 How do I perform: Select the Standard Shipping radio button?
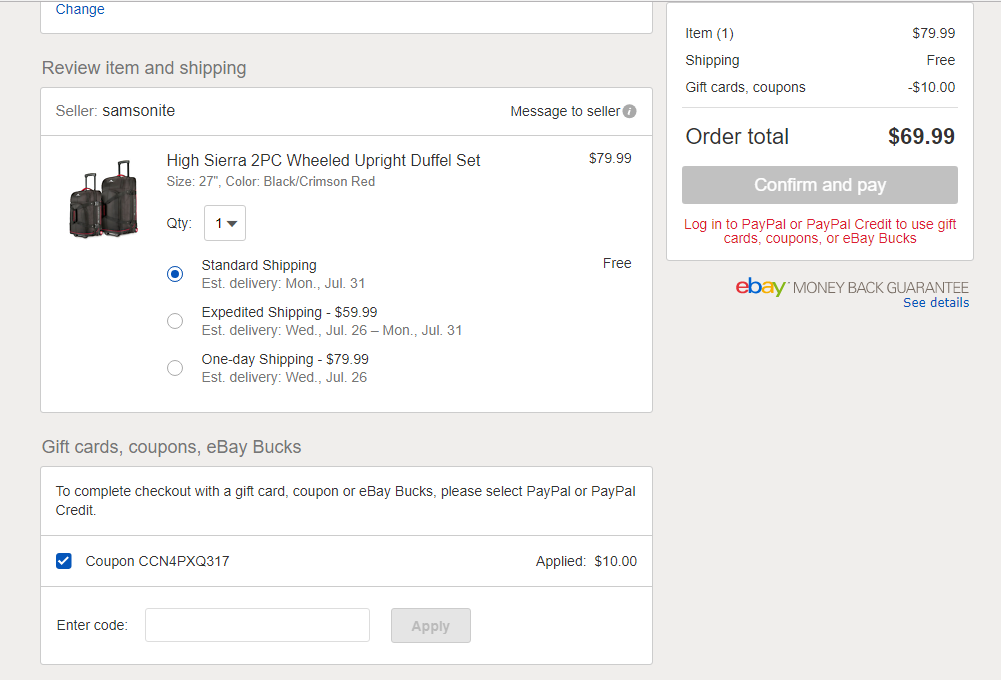(175, 274)
